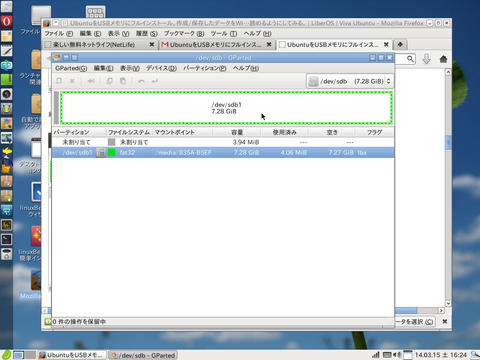Click the /dev/sdb - GParted taskbar button
This screenshot has height=360, width=480.
coord(143,355)
